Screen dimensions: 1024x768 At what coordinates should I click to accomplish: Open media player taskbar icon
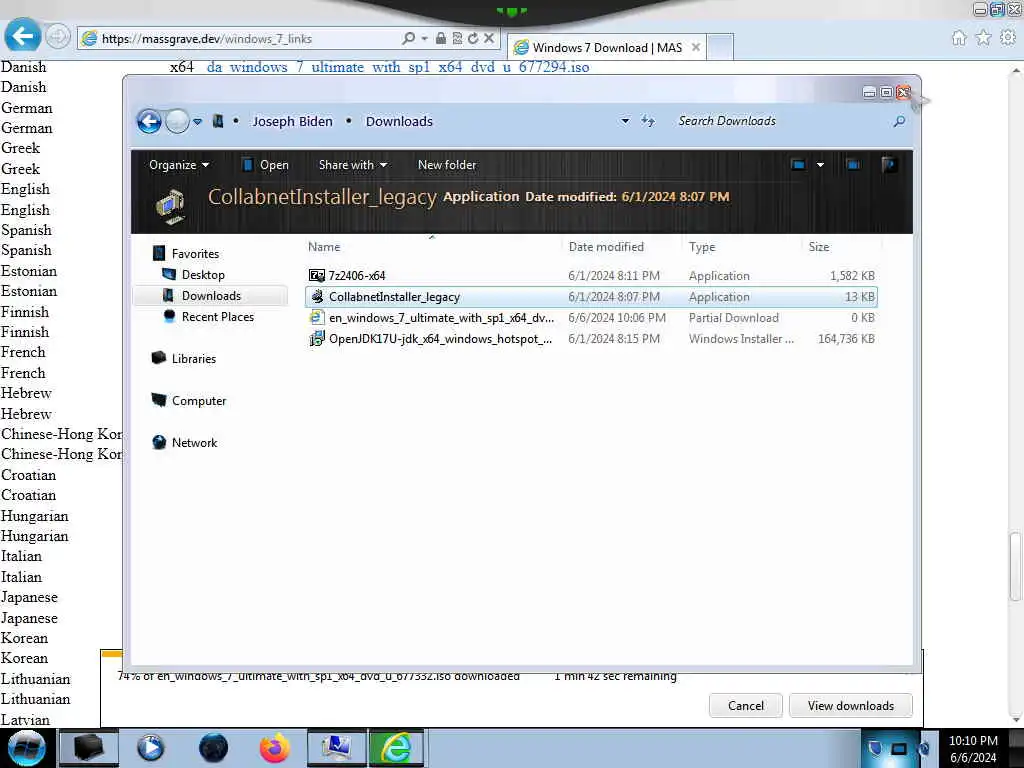click(150, 748)
